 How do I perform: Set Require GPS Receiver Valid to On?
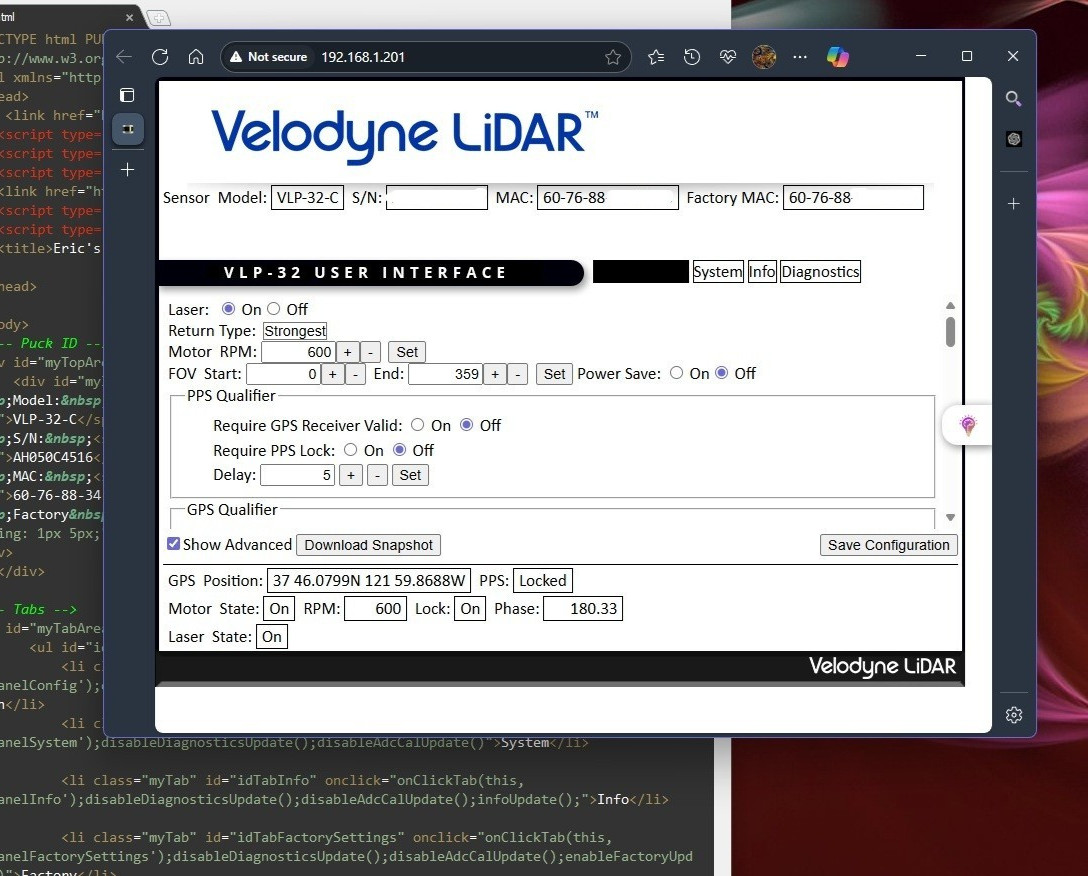click(417, 424)
